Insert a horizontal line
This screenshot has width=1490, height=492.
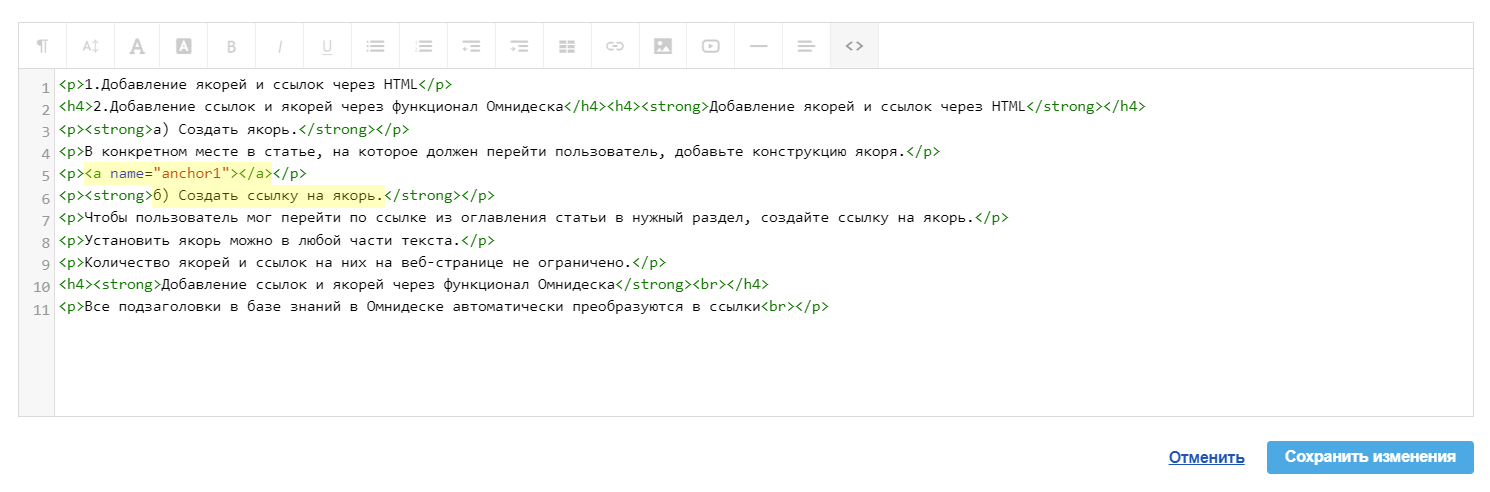tap(759, 46)
